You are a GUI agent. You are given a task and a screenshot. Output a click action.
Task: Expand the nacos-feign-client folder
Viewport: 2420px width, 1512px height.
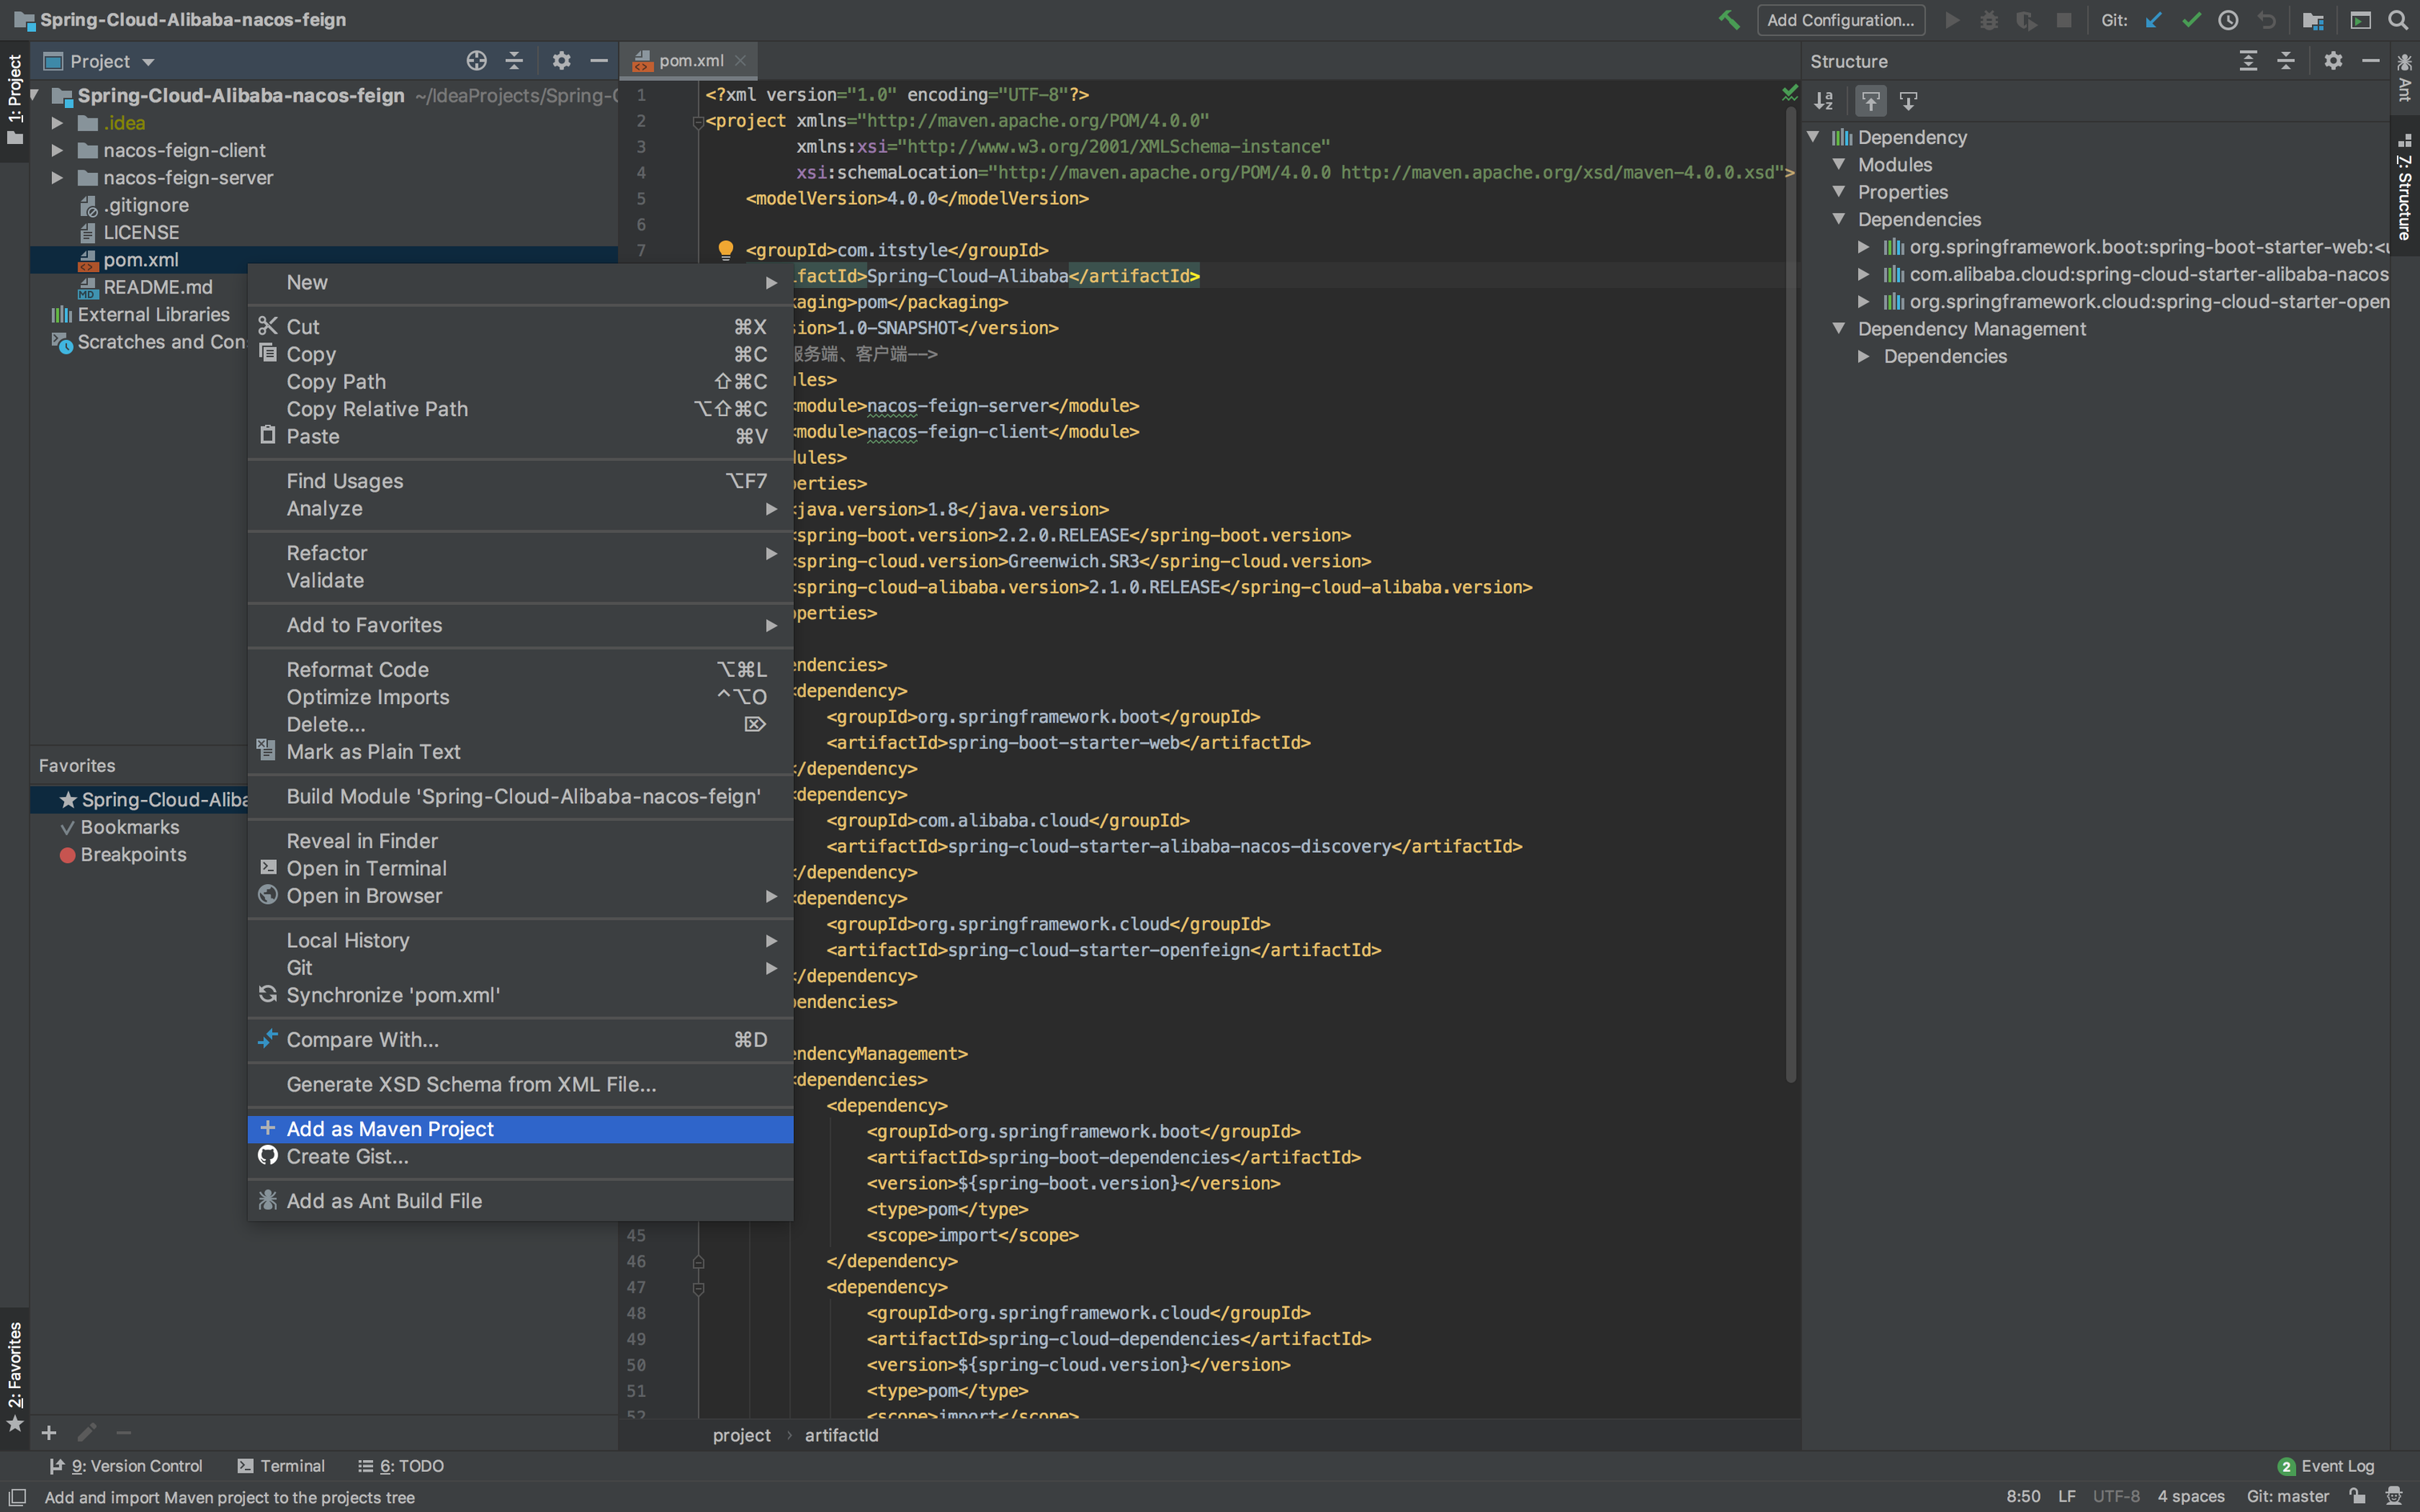click(57, 150)
